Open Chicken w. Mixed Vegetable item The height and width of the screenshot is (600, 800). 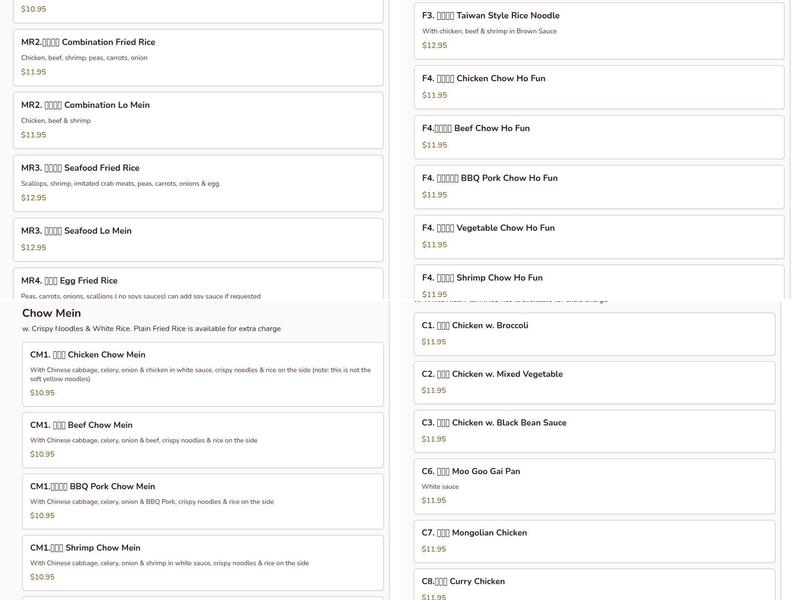[594, 382]
